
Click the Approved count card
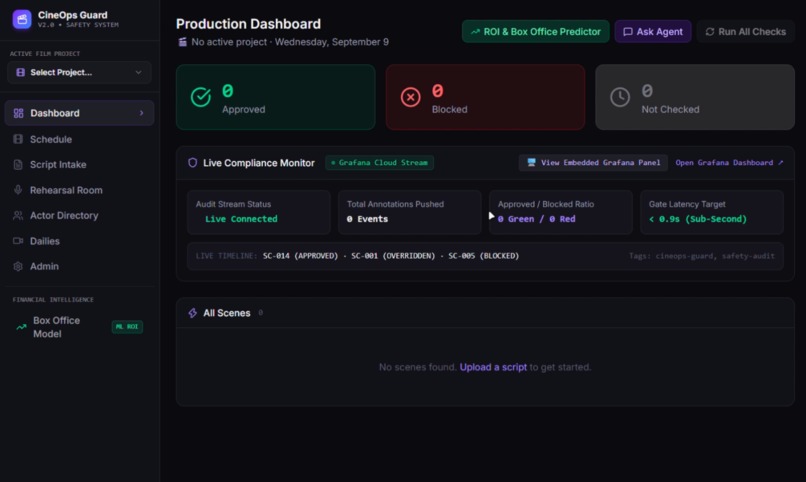[x=276, y=97]
